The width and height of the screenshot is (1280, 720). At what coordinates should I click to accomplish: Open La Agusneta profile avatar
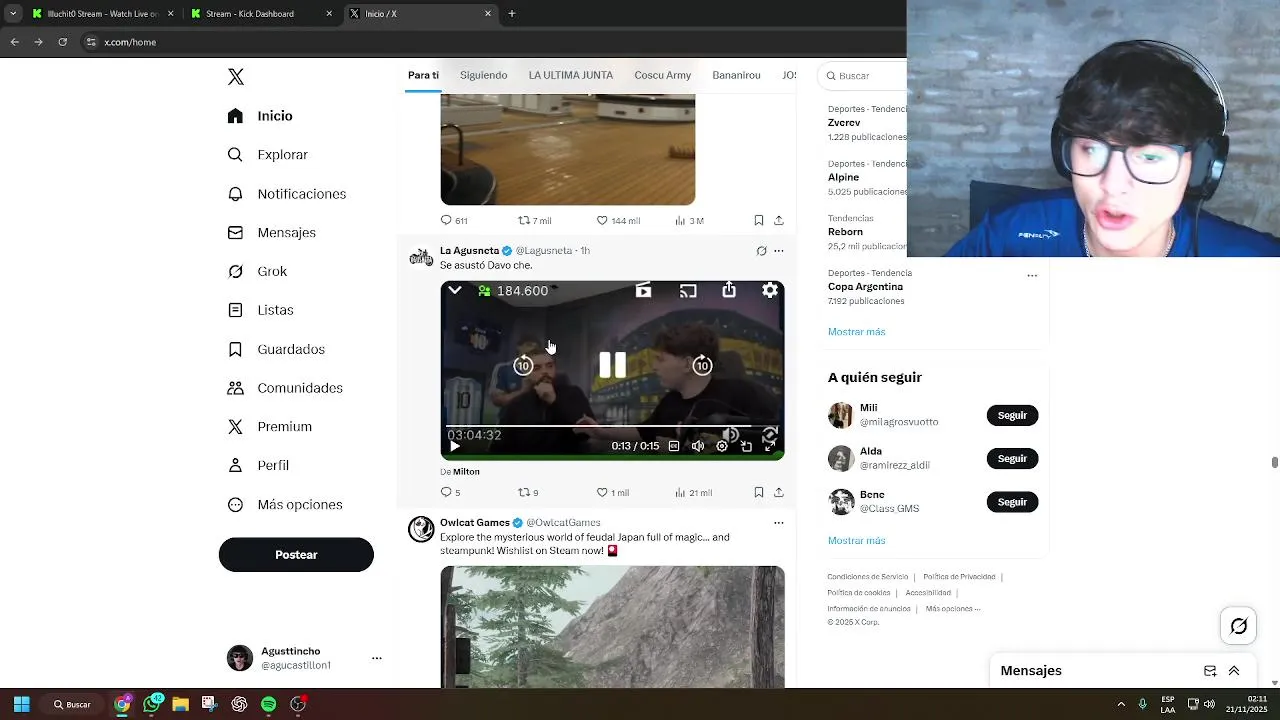pos(421,257)
